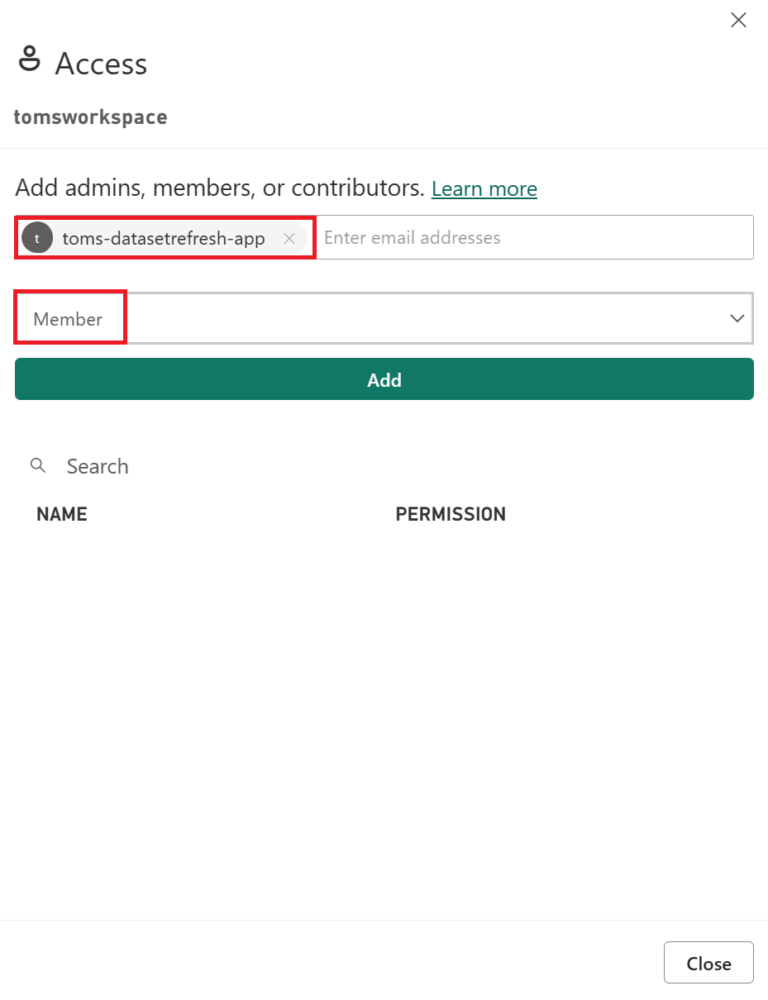The image size is (768, 1000).
Task: Click the dropdown chevron on the permission selector
Action: tap(737, 318)
